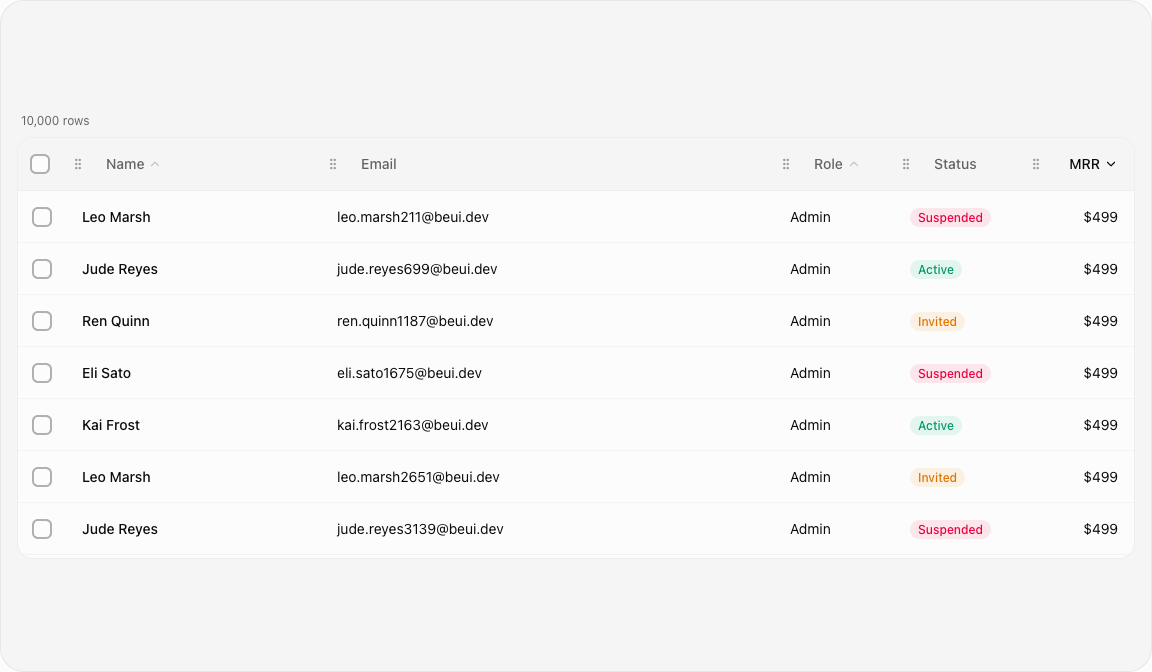The width and height of the screenshot is (1152, 672).
Task: Click the email jude.reyes699@beui.dev
Action: (x=417, y=270)
